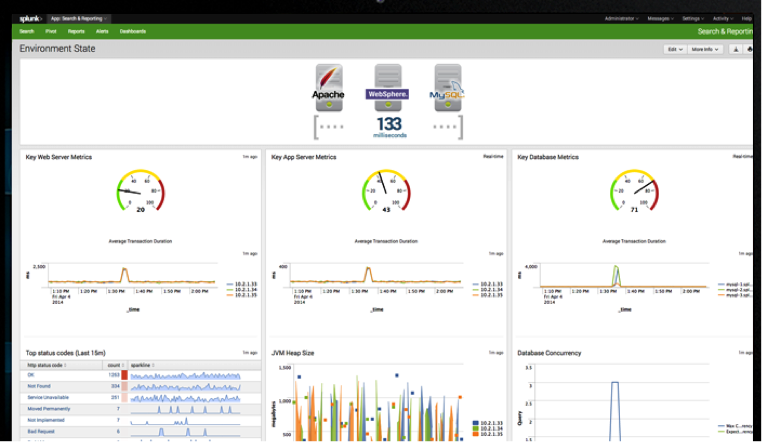Image resolution: width=762 pixels, height=443 pixels.
Task: Click the Real-time label on App Server panel
Action: [x=493, y=156]
